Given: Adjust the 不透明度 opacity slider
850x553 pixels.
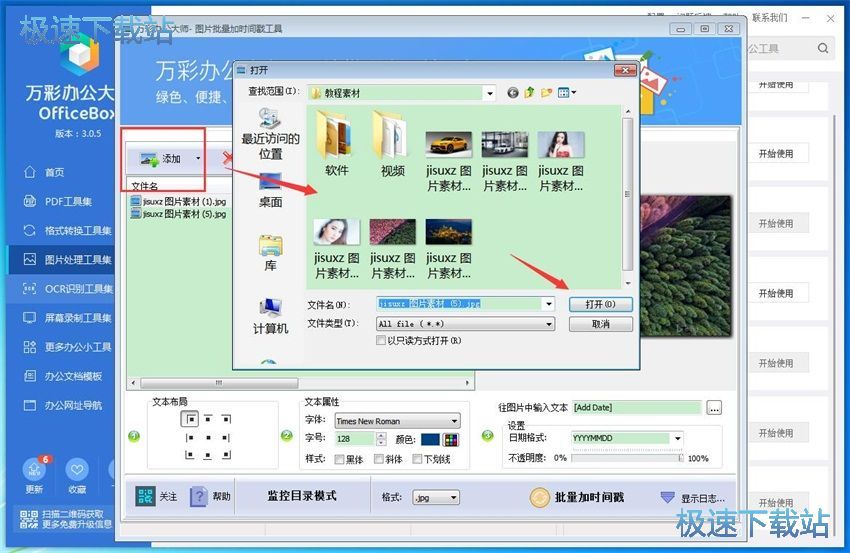Looking at the screenshot, I should tap(627, 458).
